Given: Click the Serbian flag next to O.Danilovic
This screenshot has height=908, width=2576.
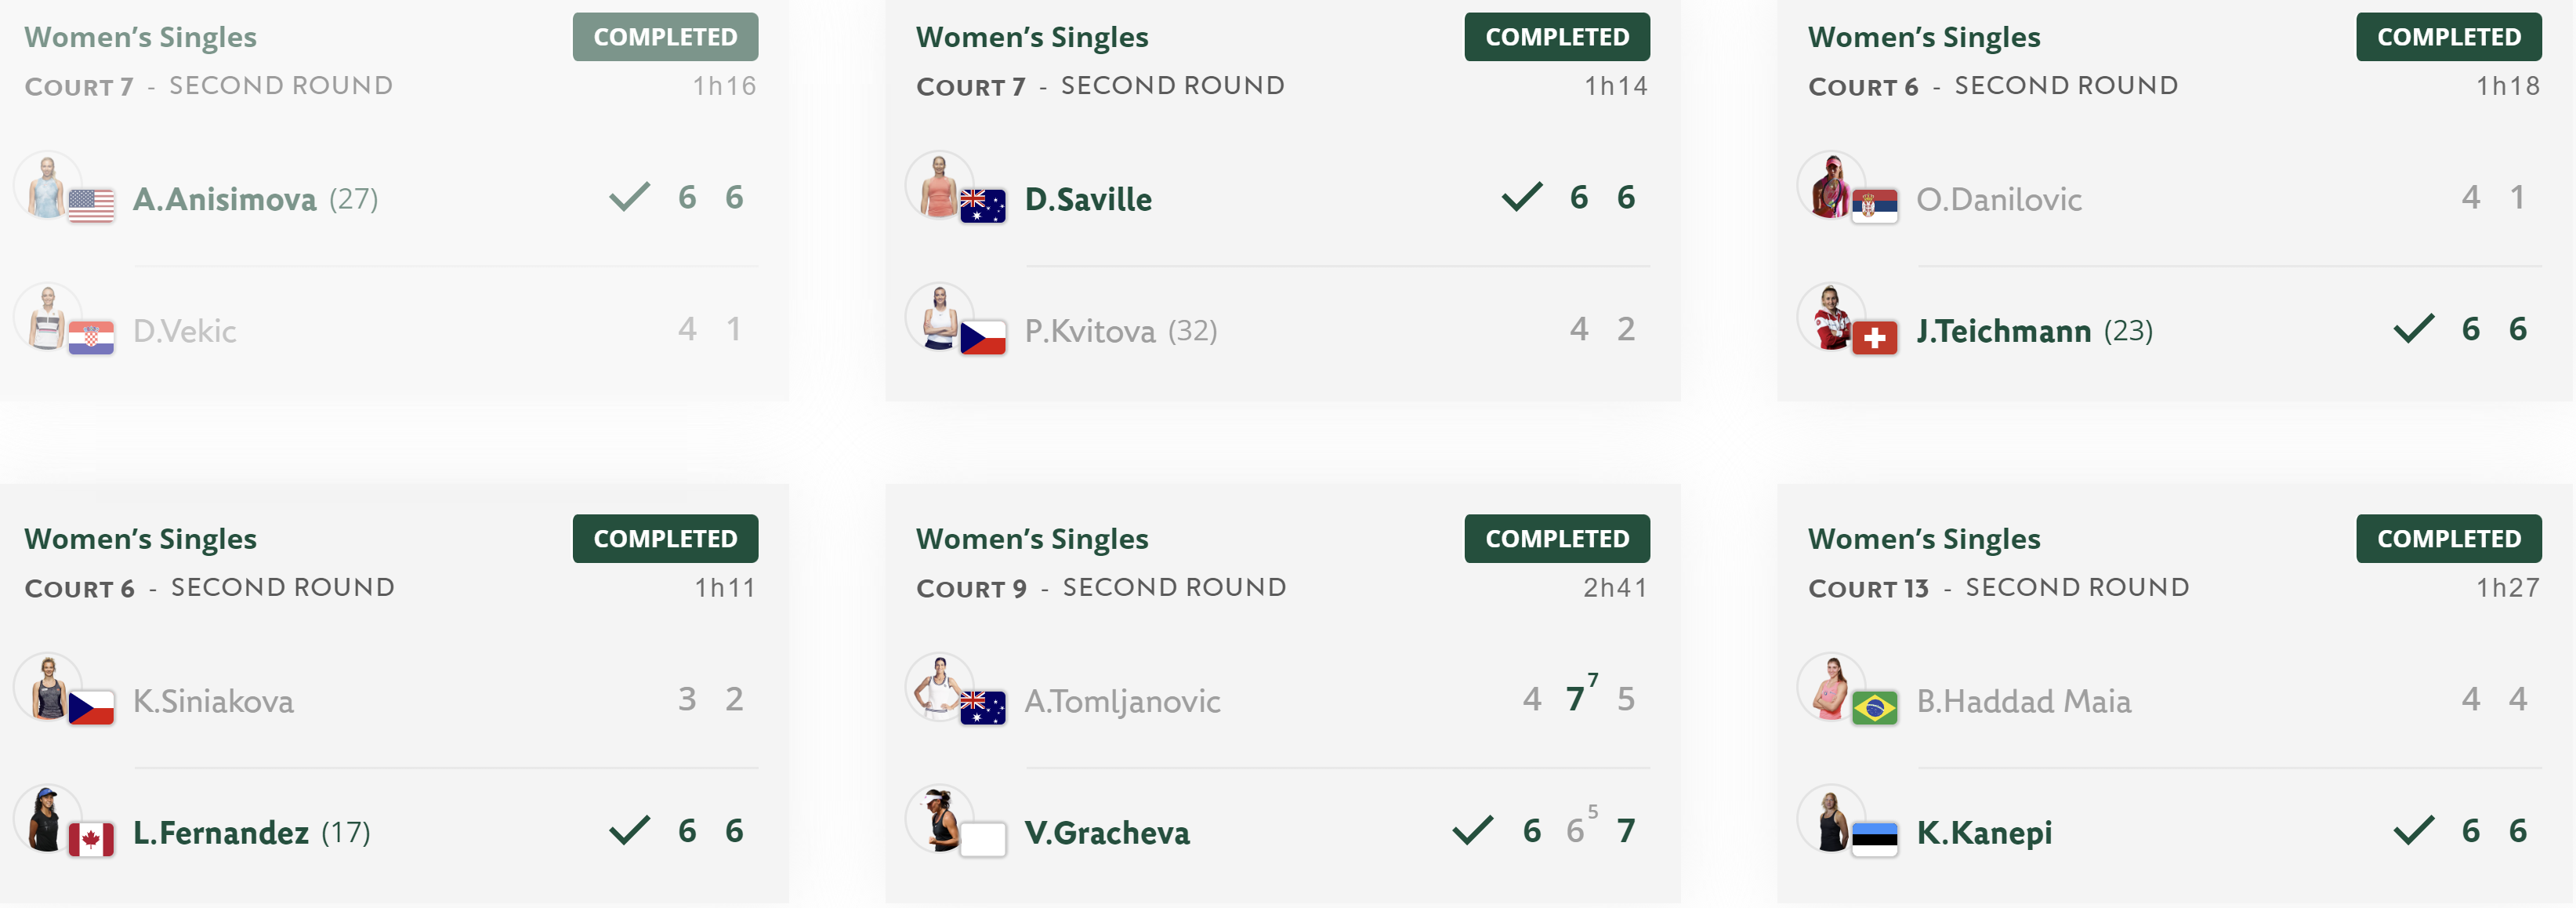Looking at the screenshot, I should click(x=1874, y=206).
